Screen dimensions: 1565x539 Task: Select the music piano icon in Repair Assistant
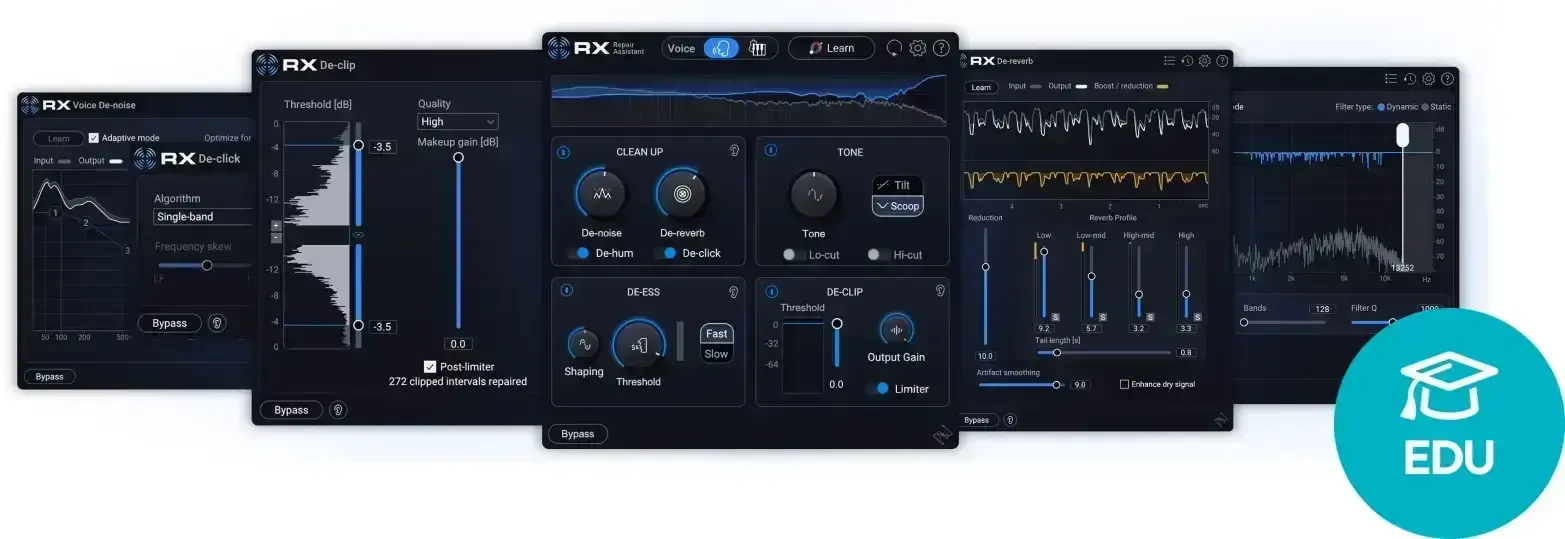pyautogui.click(x=758, y=48)
